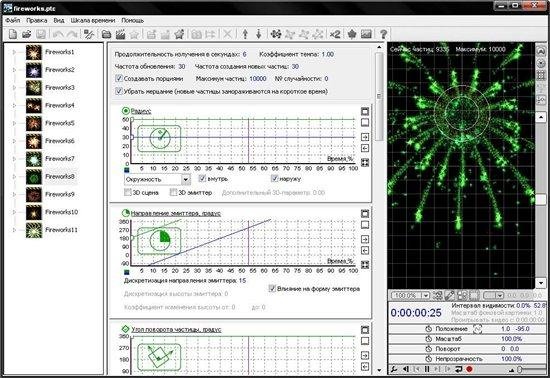This screenshot has height=378, width=550.
Task: Click the particle cluster icon in the toolbar
Action: tap(276, 34)
